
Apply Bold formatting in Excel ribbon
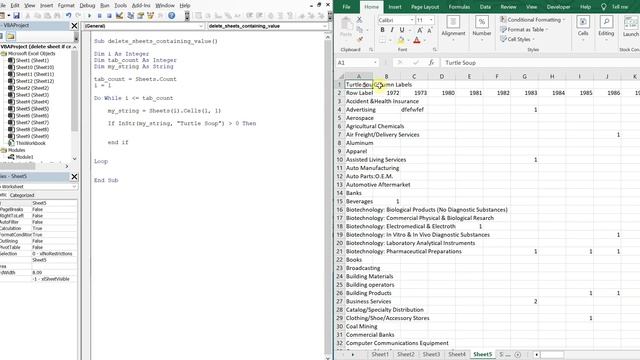[x=382, y=30]
